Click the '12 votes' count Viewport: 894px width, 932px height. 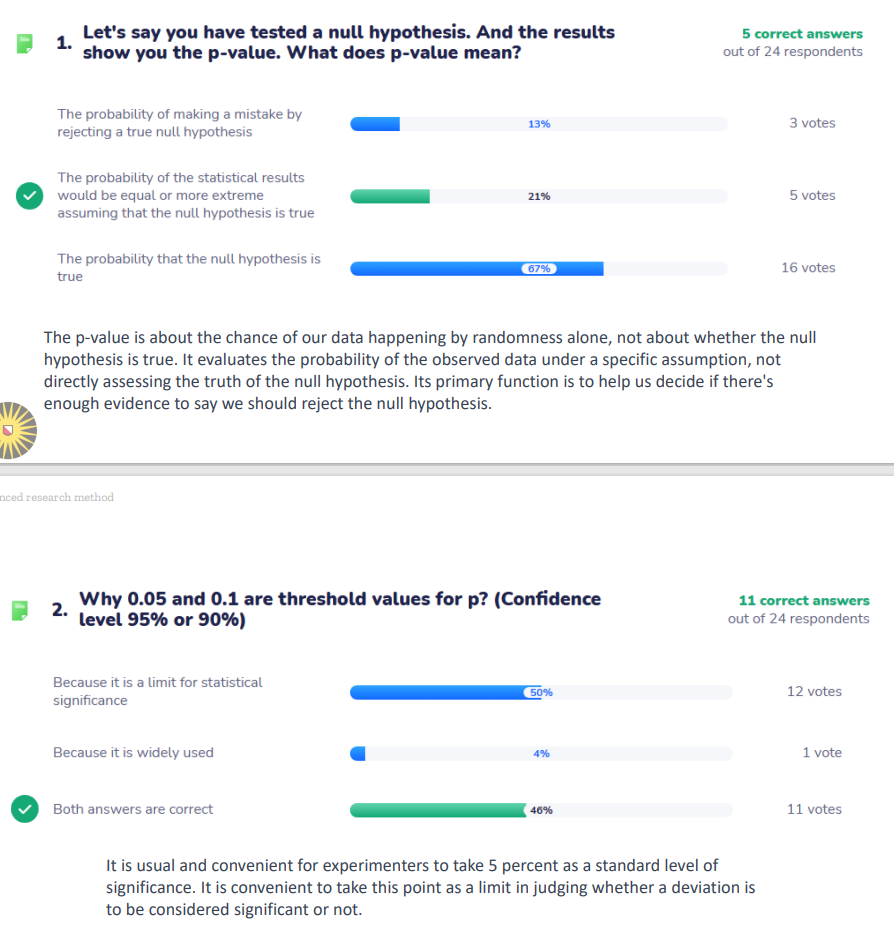pos(814,691)
